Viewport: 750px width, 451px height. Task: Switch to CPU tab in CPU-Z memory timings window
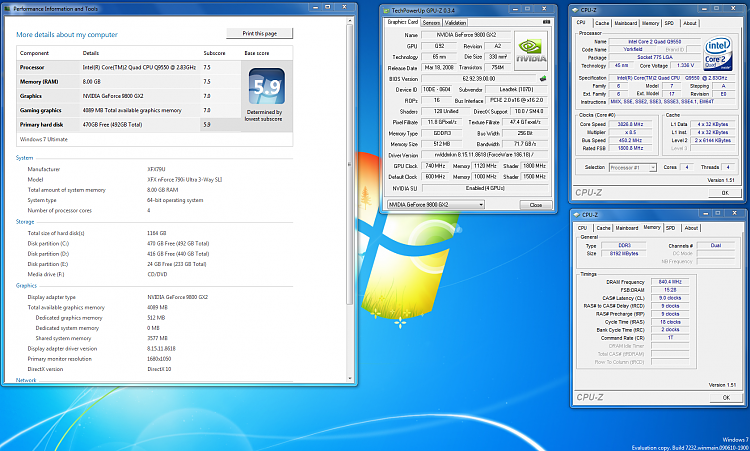click(582, 228)
